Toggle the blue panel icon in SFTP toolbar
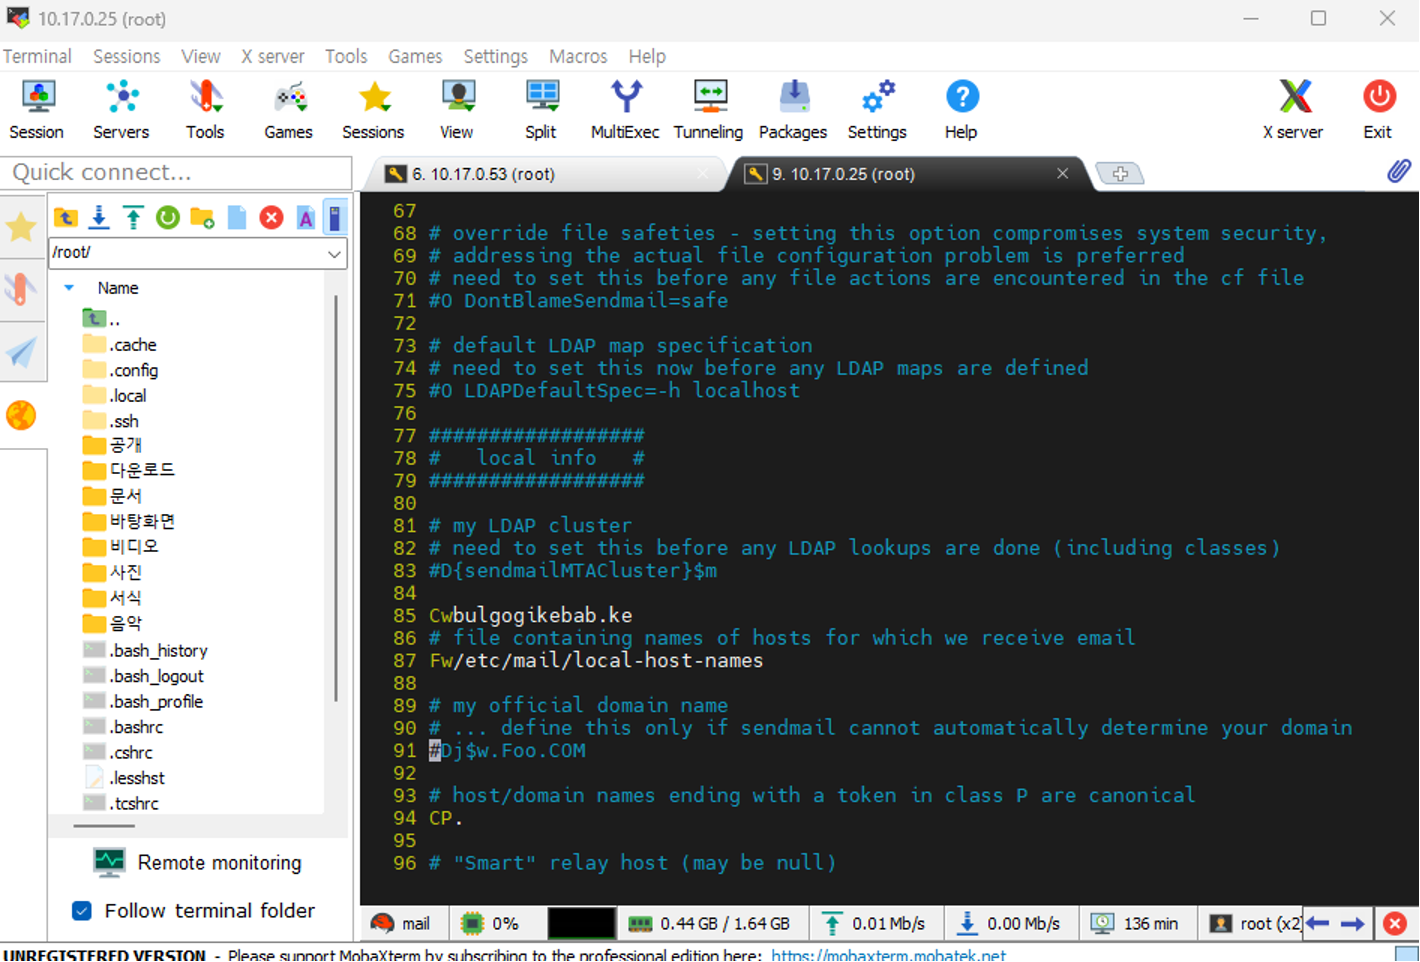Screen dimensions: 1420x962 pos(336,217)
